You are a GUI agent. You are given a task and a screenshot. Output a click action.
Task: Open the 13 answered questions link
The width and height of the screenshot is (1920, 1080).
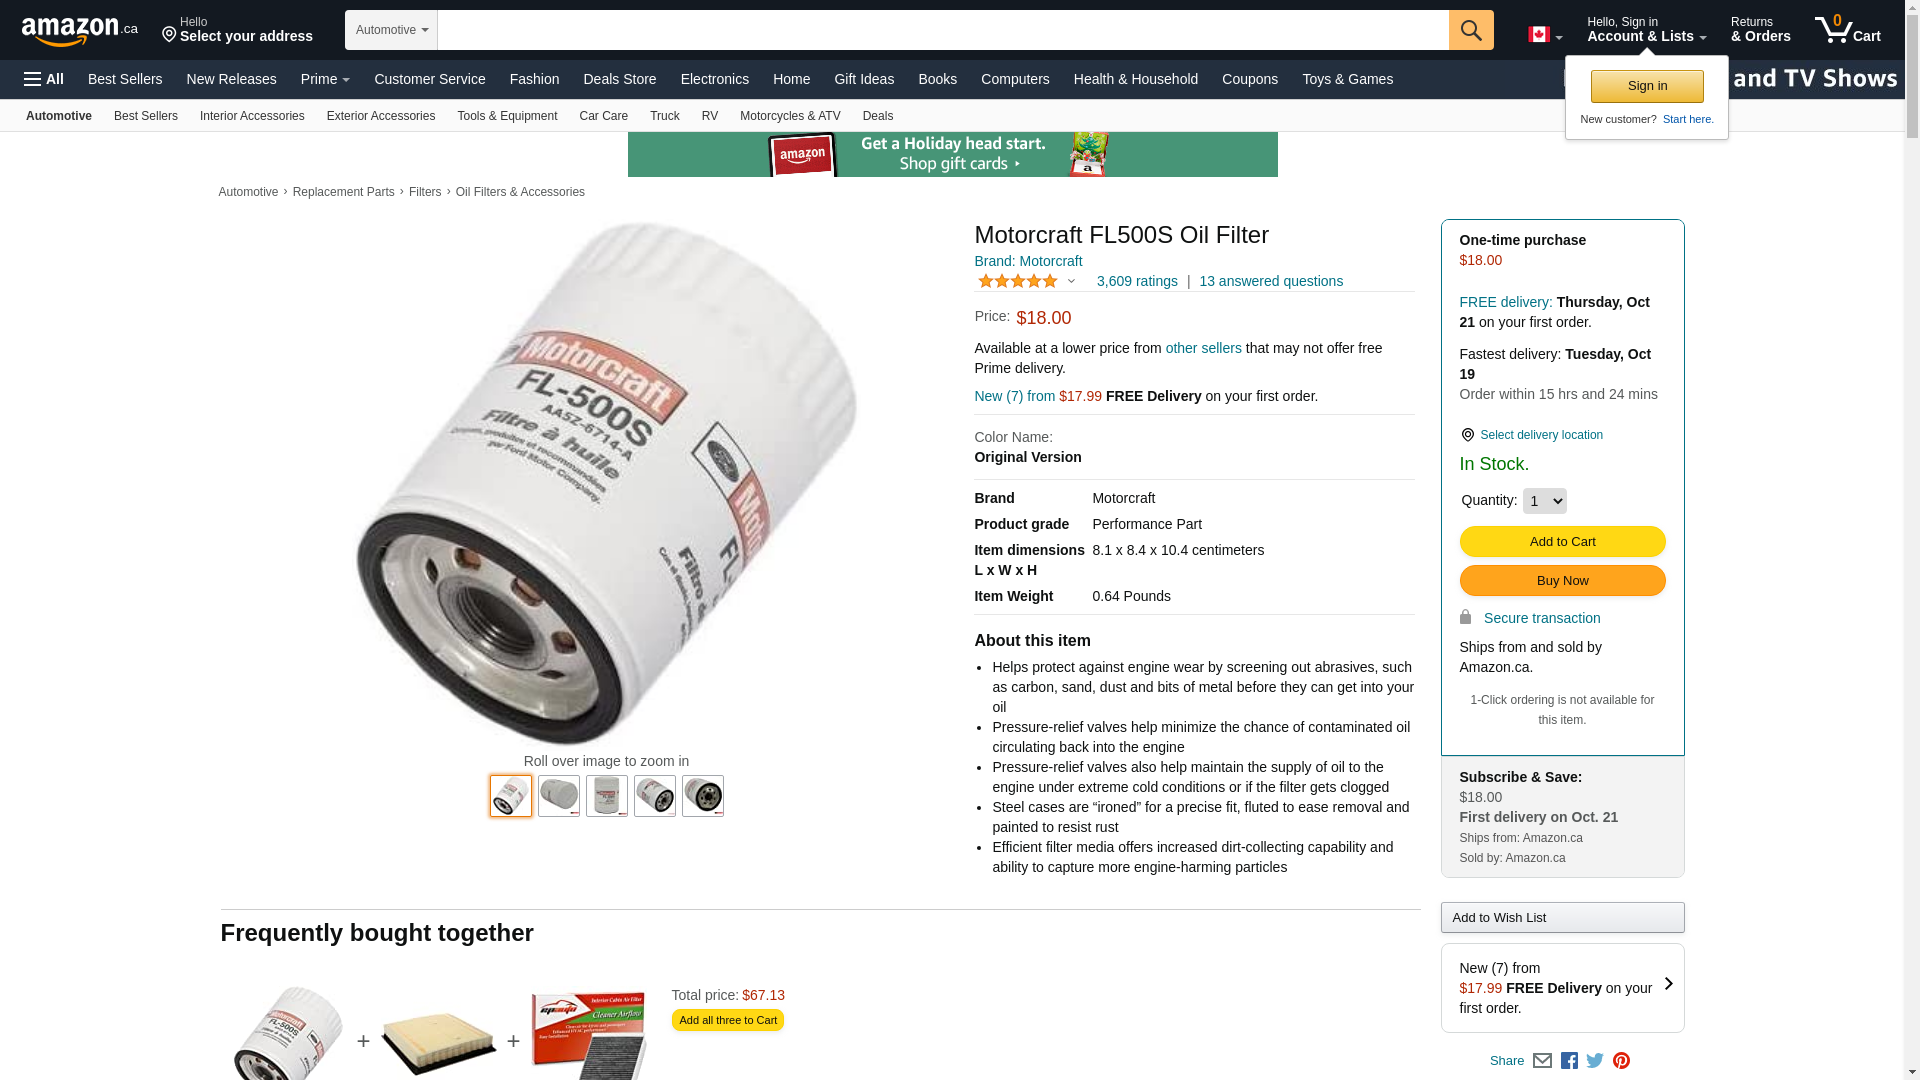tap(1271, 281)
